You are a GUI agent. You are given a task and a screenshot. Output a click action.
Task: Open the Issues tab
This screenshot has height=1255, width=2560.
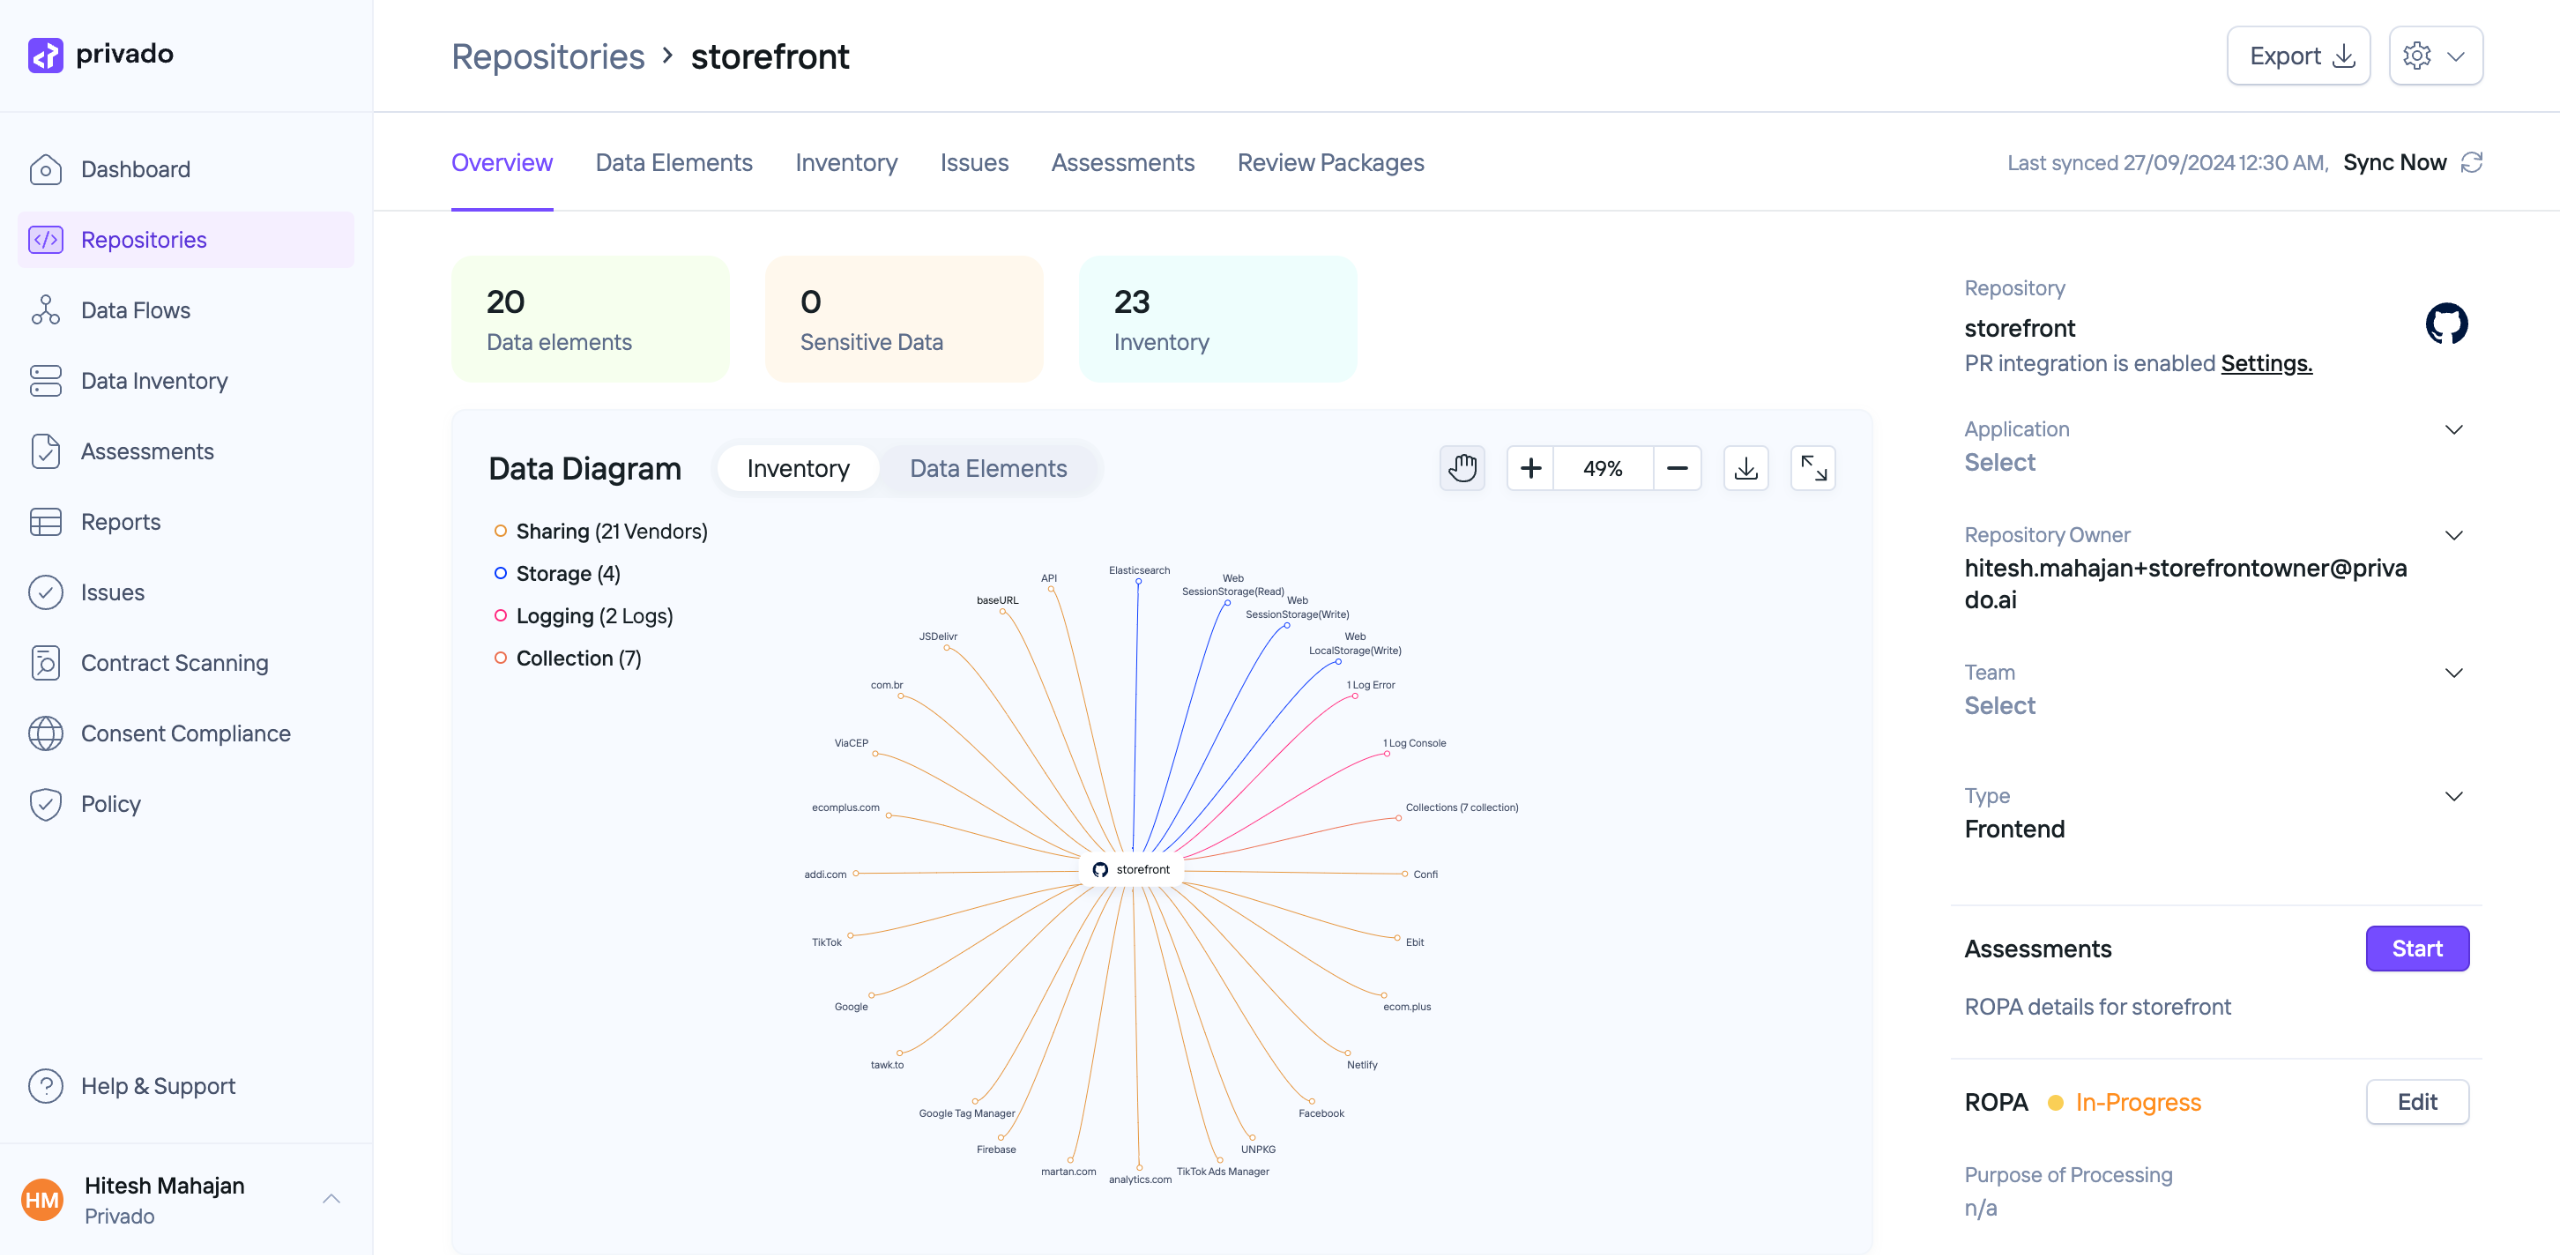tap(973, 162)
